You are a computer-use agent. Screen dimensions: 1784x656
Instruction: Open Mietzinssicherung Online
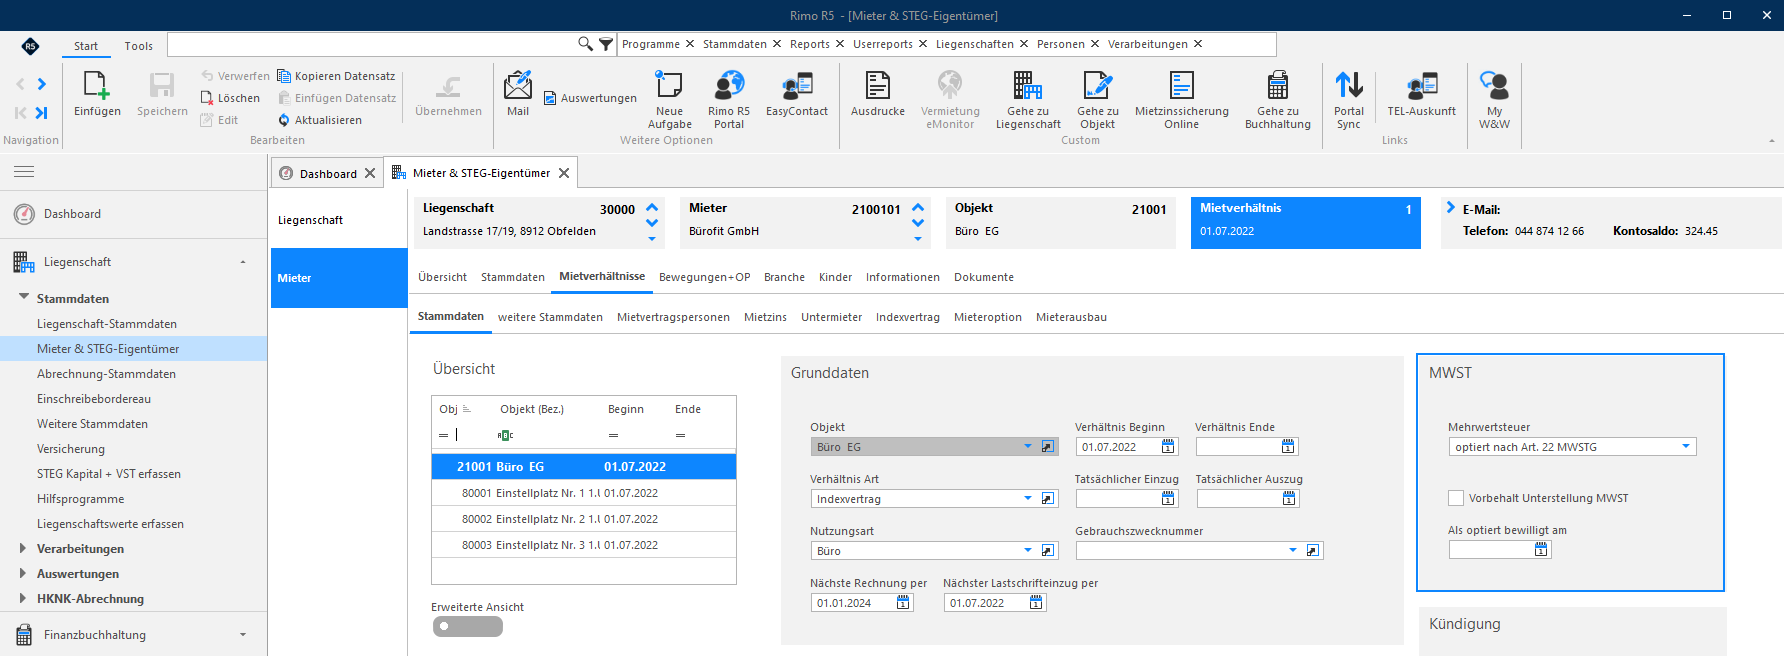(1182, 100)
